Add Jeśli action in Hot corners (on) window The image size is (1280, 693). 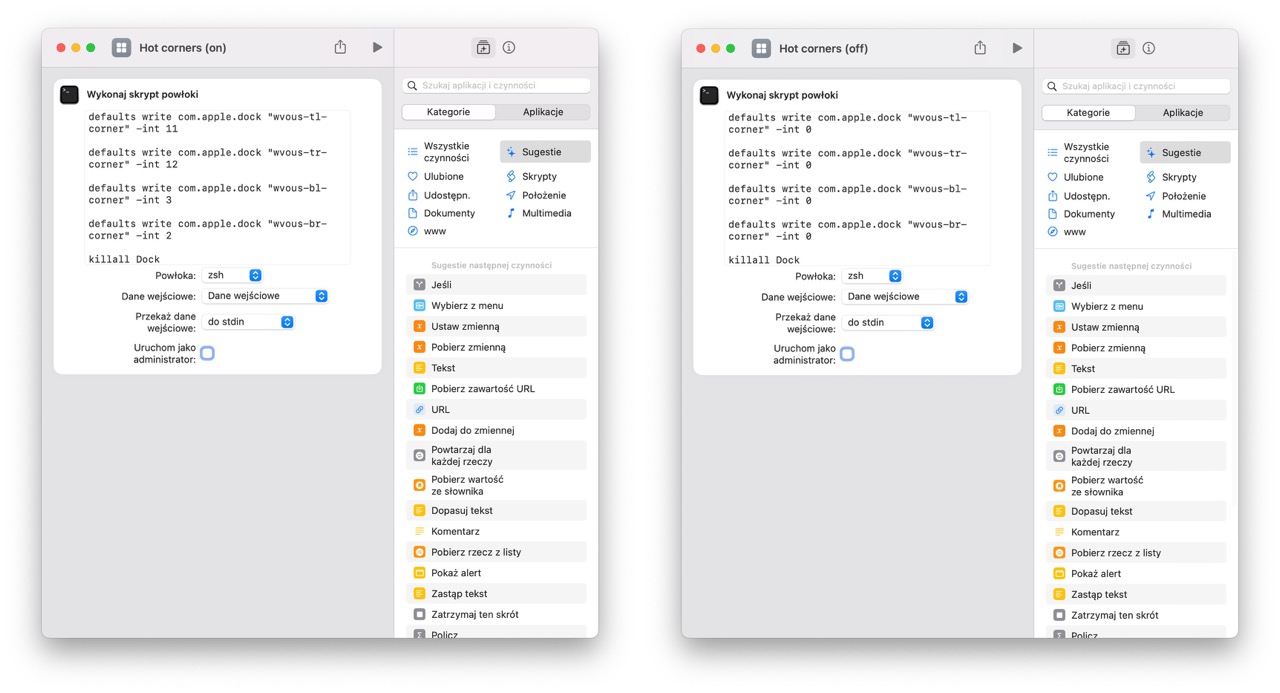tap(496, 285)
